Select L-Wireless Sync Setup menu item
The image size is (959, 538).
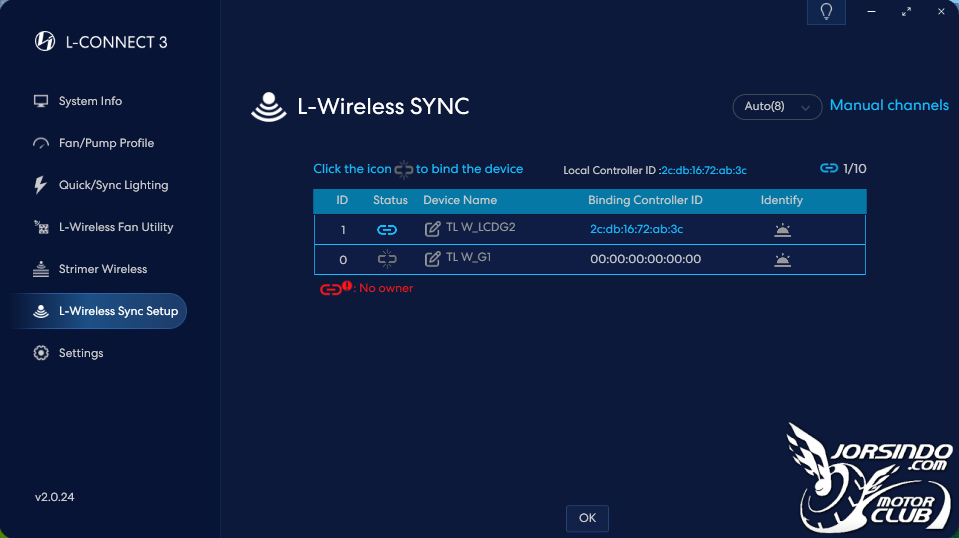tap(100, 311)
